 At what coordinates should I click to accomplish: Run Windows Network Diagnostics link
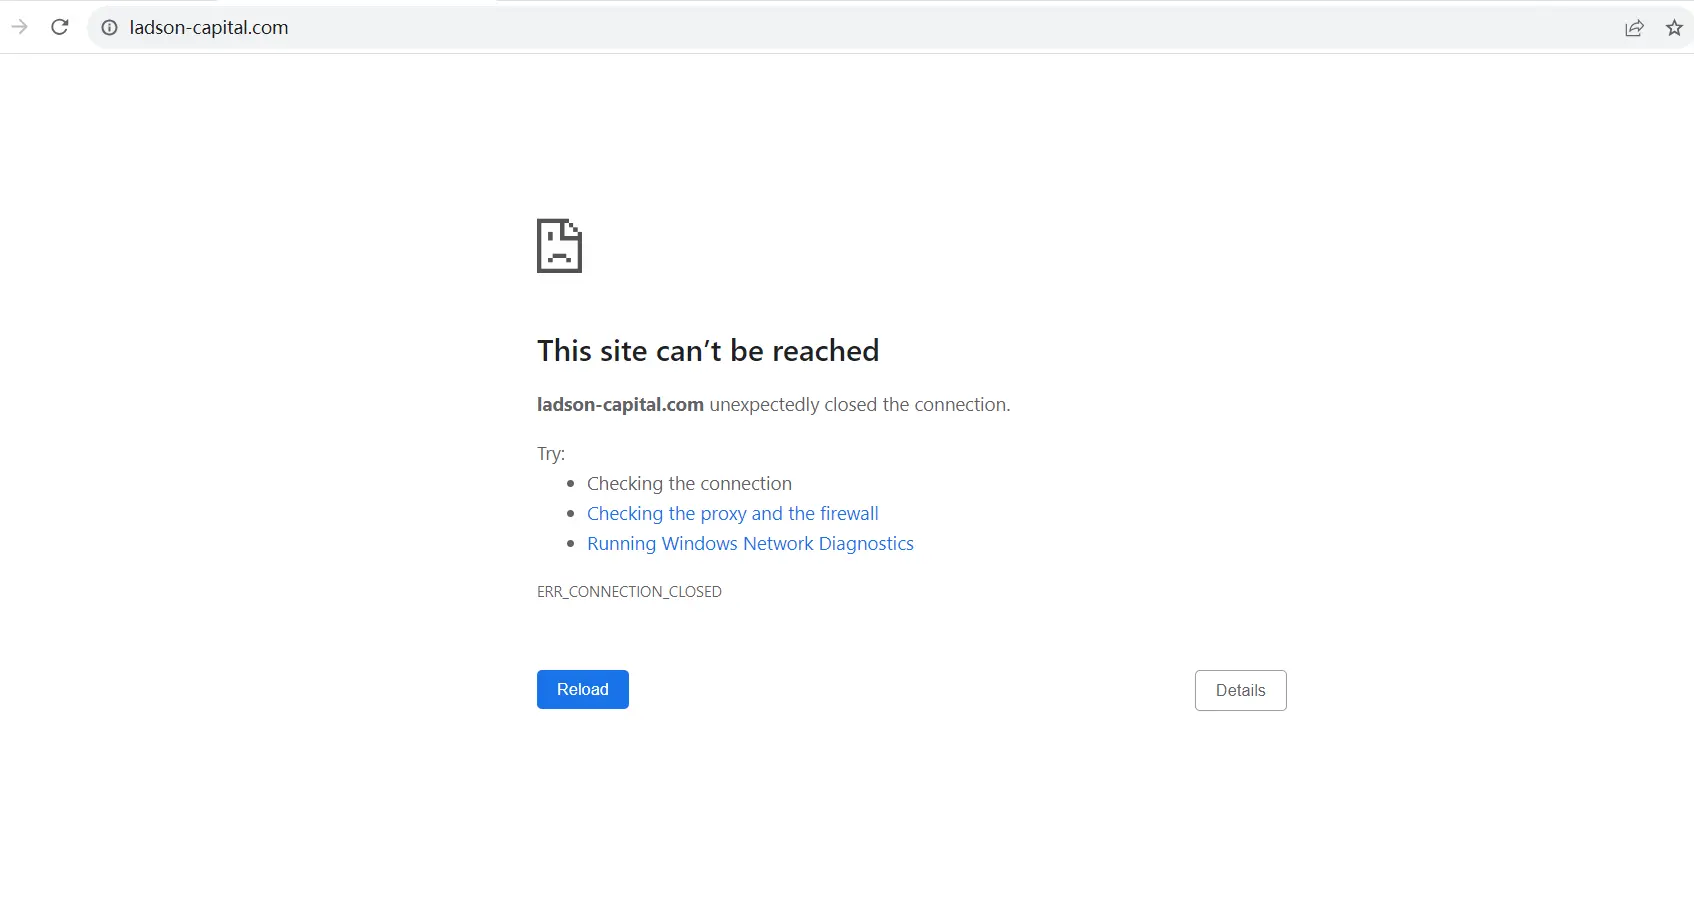(x=750, y=544)
